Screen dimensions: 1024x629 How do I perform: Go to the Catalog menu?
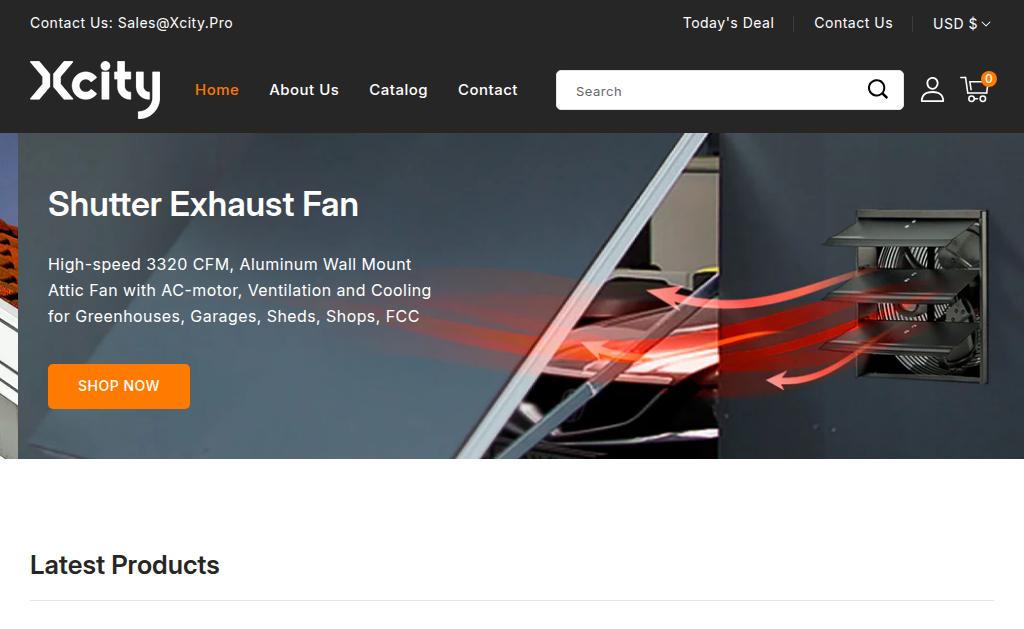[398, 89]
